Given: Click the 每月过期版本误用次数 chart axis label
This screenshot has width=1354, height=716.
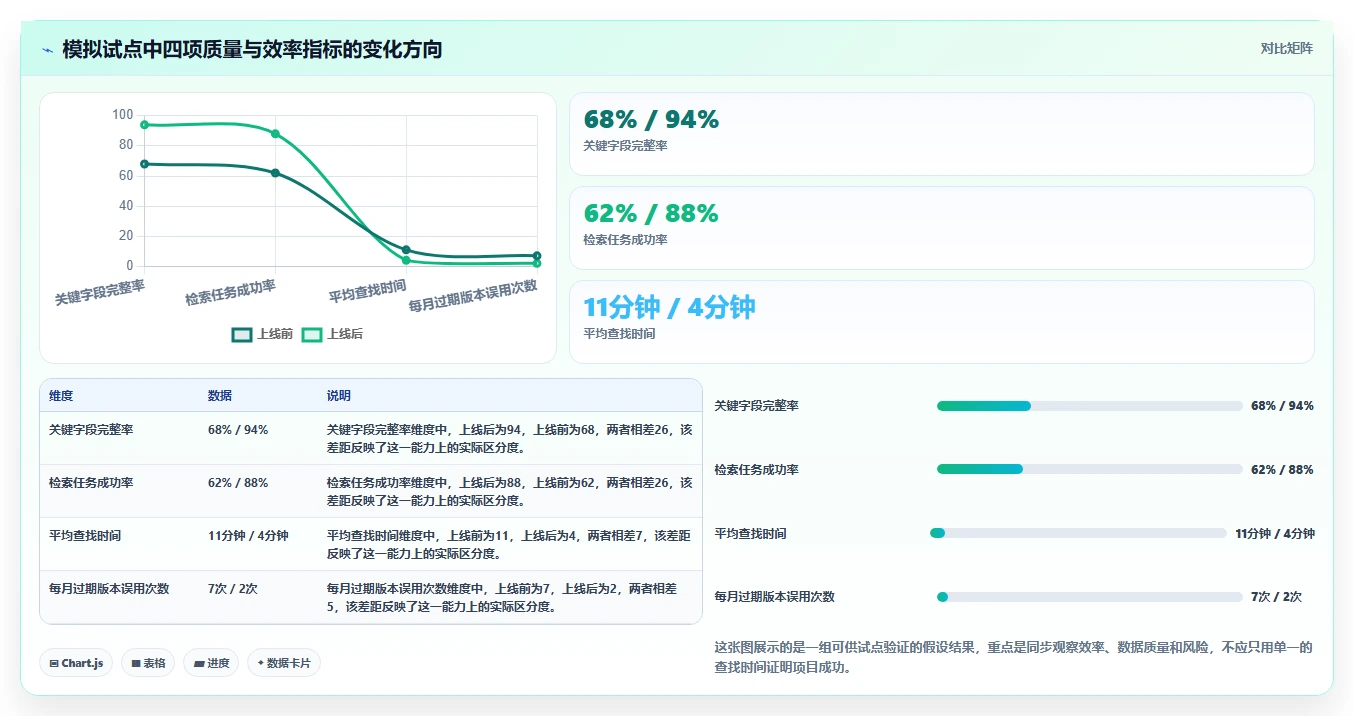Looking at the screenshot, I should (x=473, y=296).
